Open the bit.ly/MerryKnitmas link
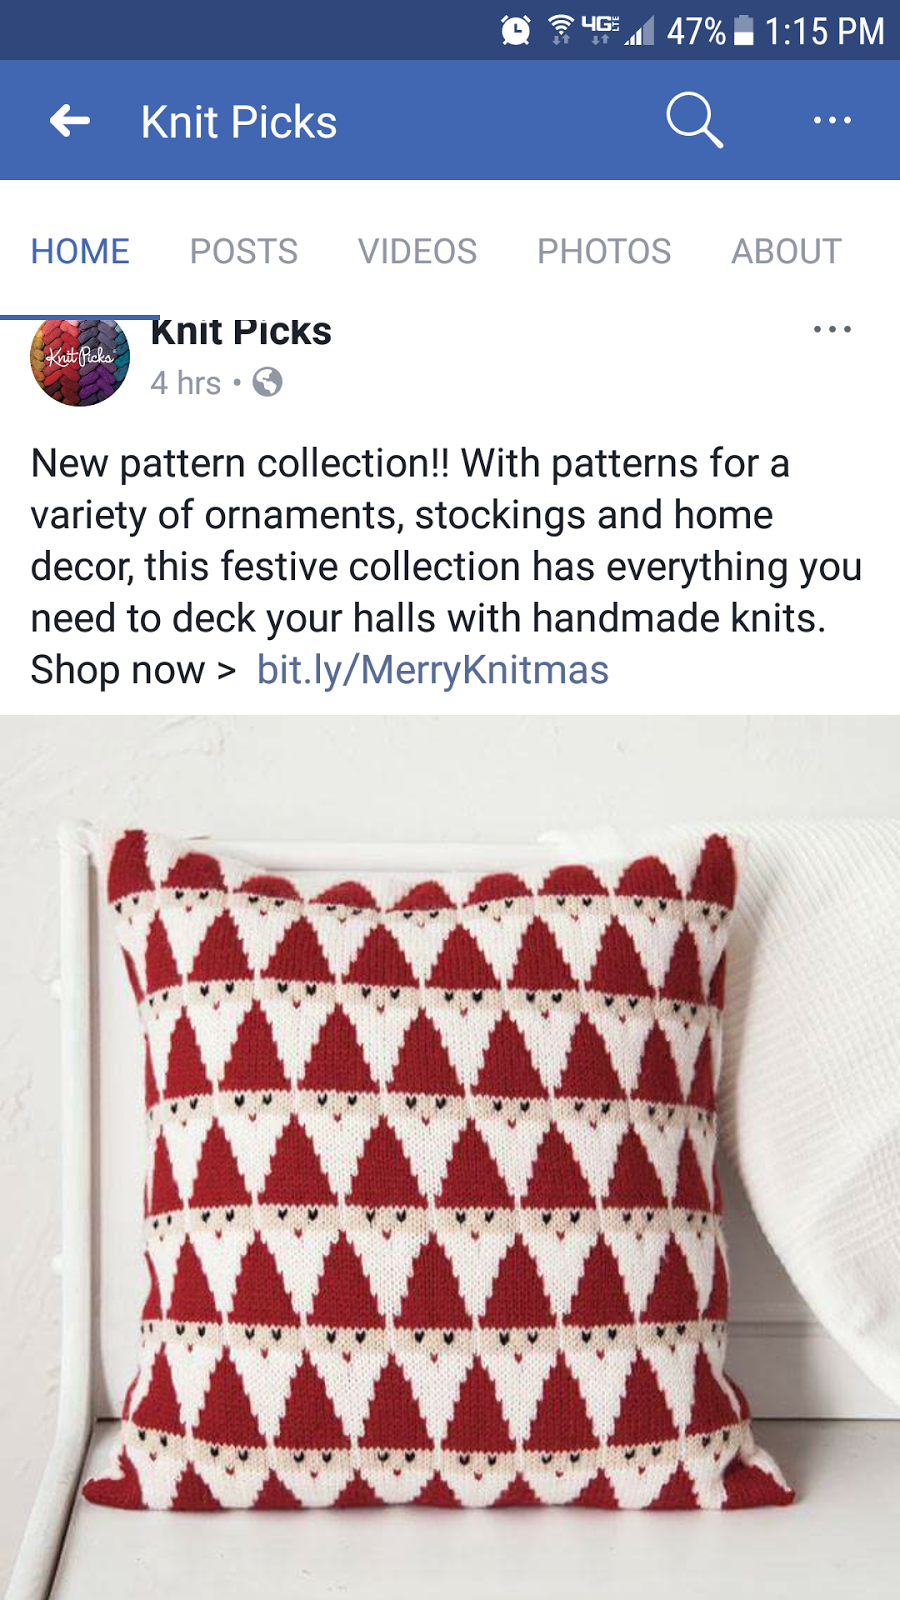Viewport: 900px width, 1600px height. click(x=433, y=670)
